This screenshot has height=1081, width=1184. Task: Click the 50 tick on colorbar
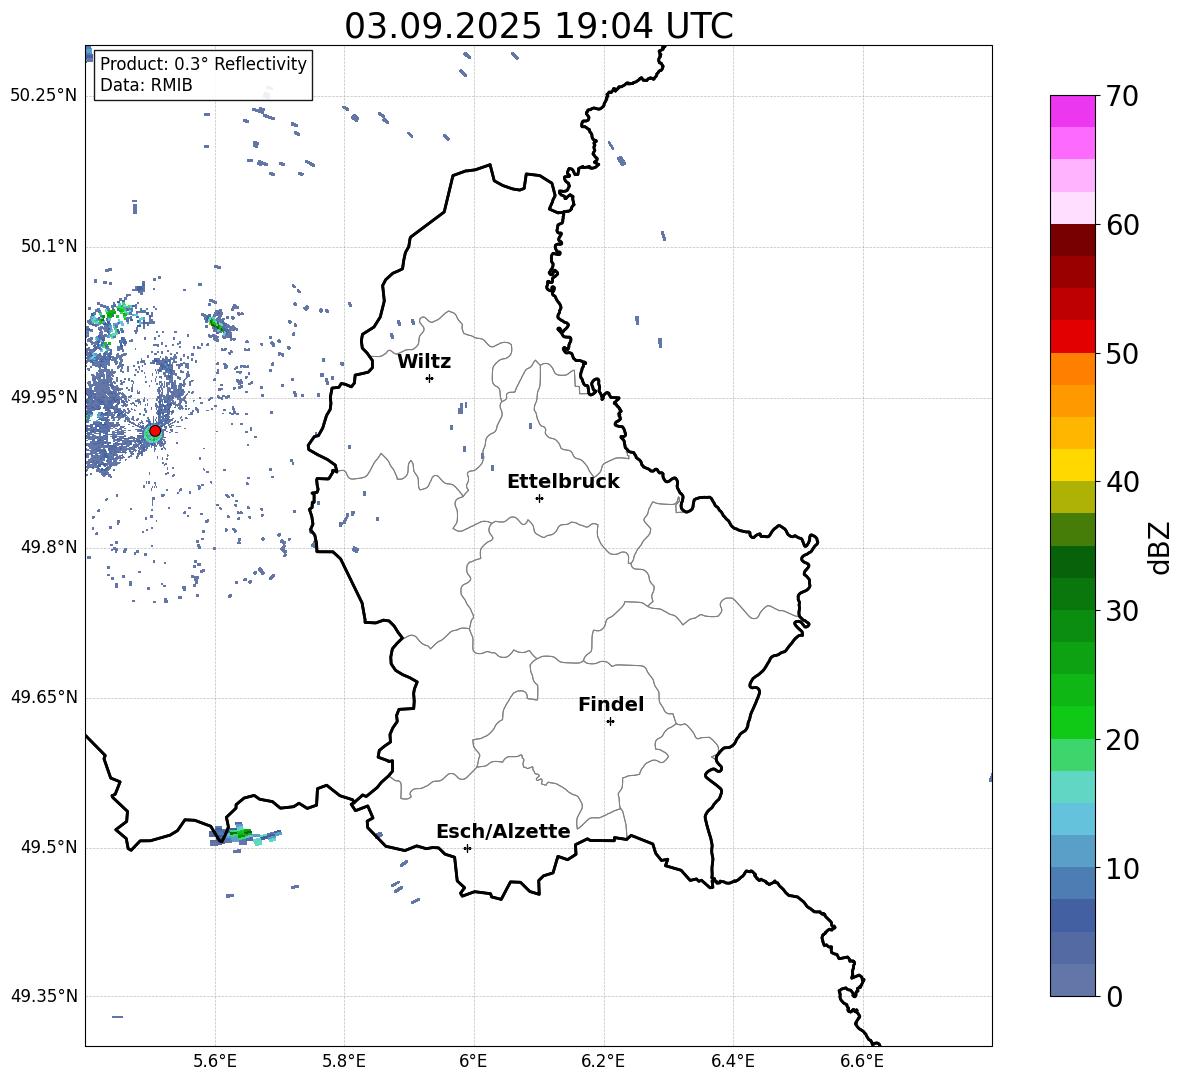[x=1122, y=354]
